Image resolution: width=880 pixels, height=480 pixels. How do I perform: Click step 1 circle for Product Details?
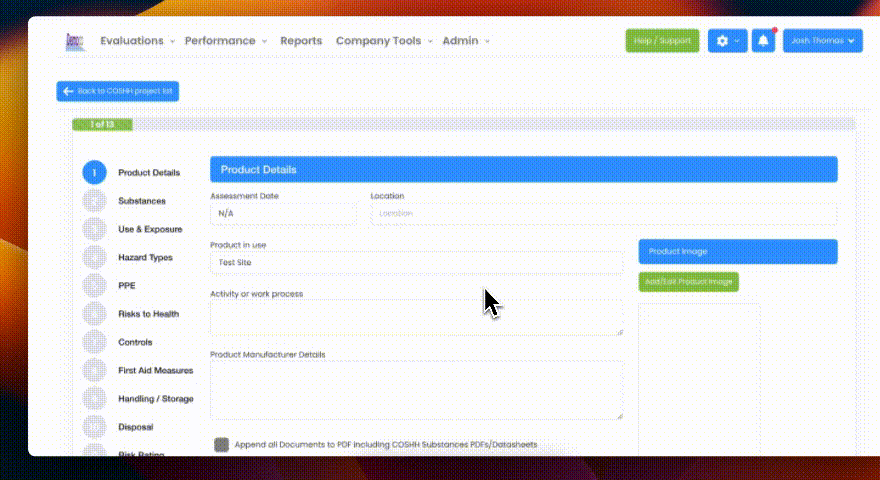(x=94, y=172)
